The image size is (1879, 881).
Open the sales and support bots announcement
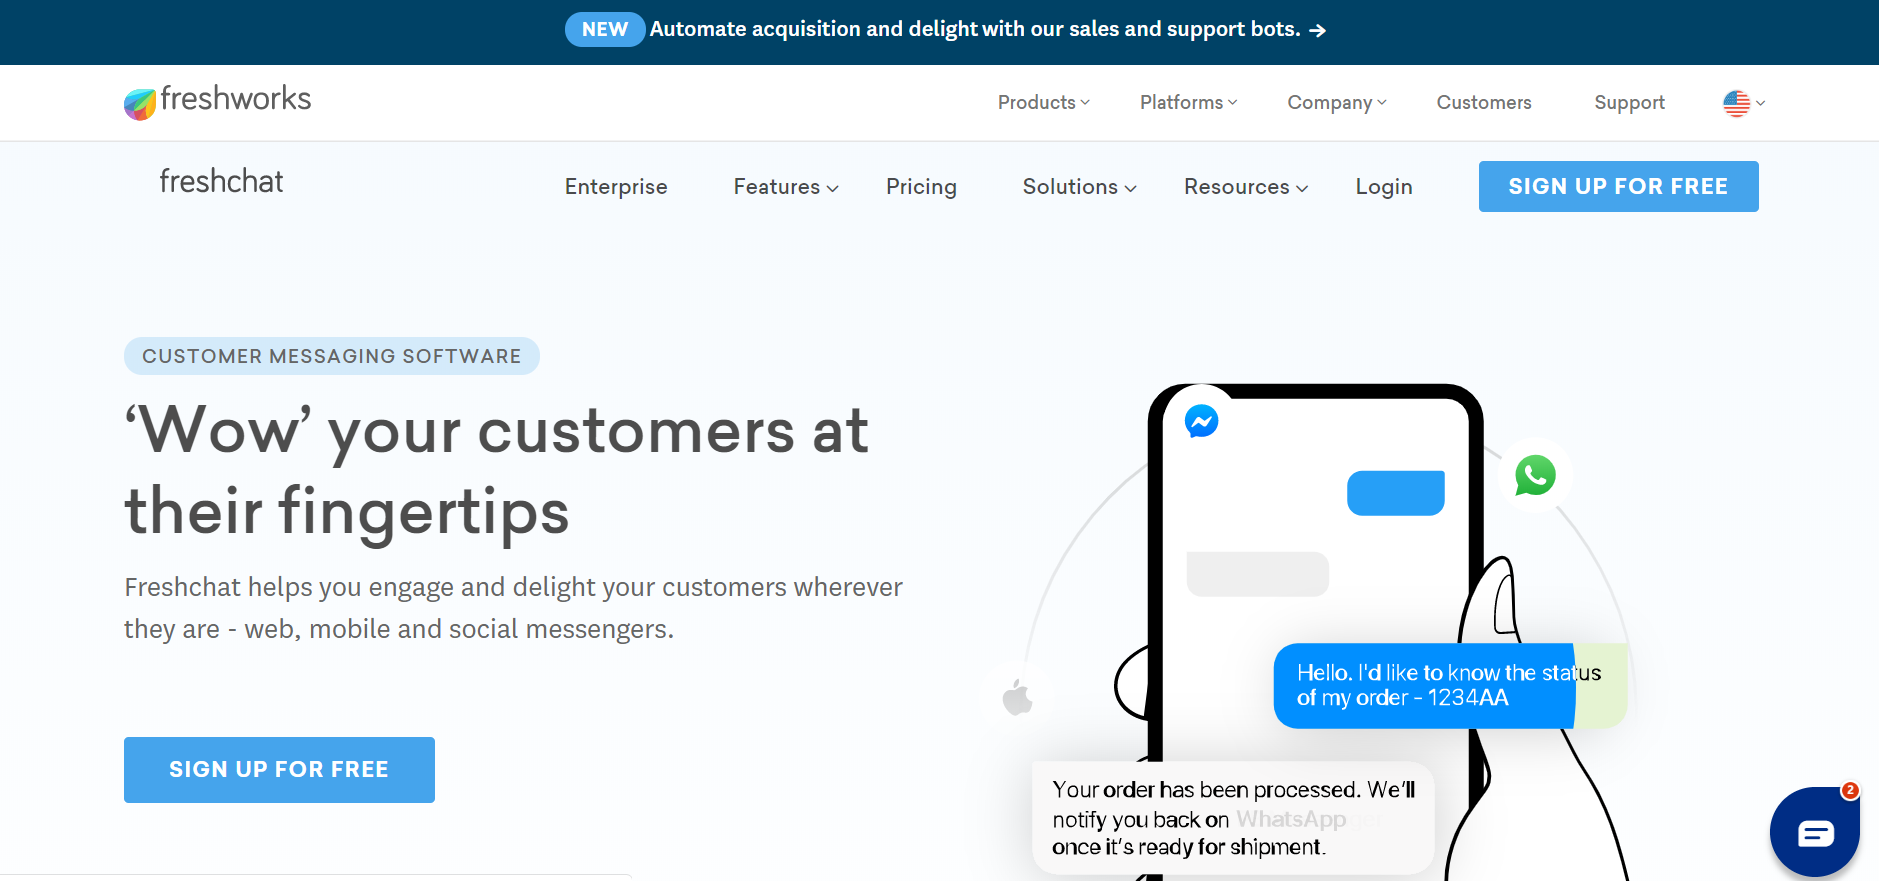point(975,29)
